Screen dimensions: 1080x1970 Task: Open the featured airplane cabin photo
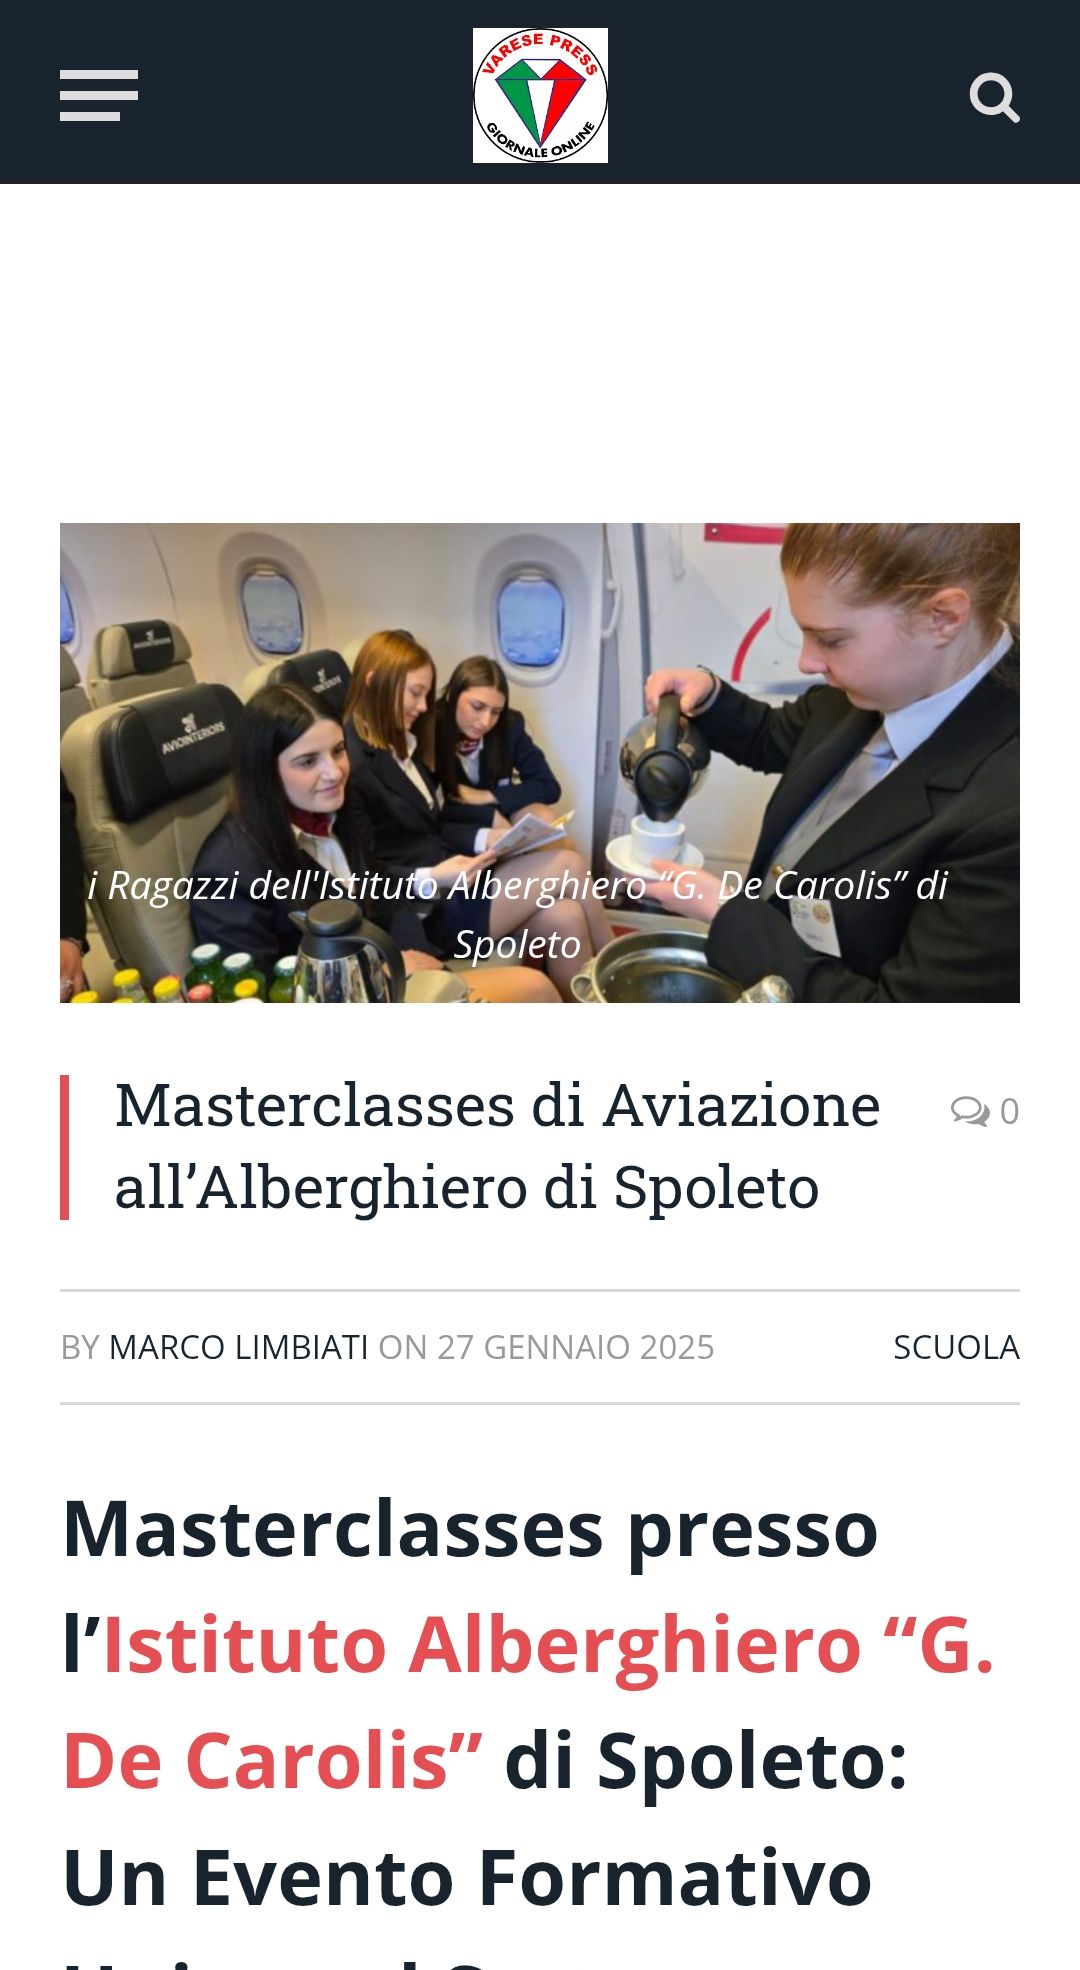(540, 762)
